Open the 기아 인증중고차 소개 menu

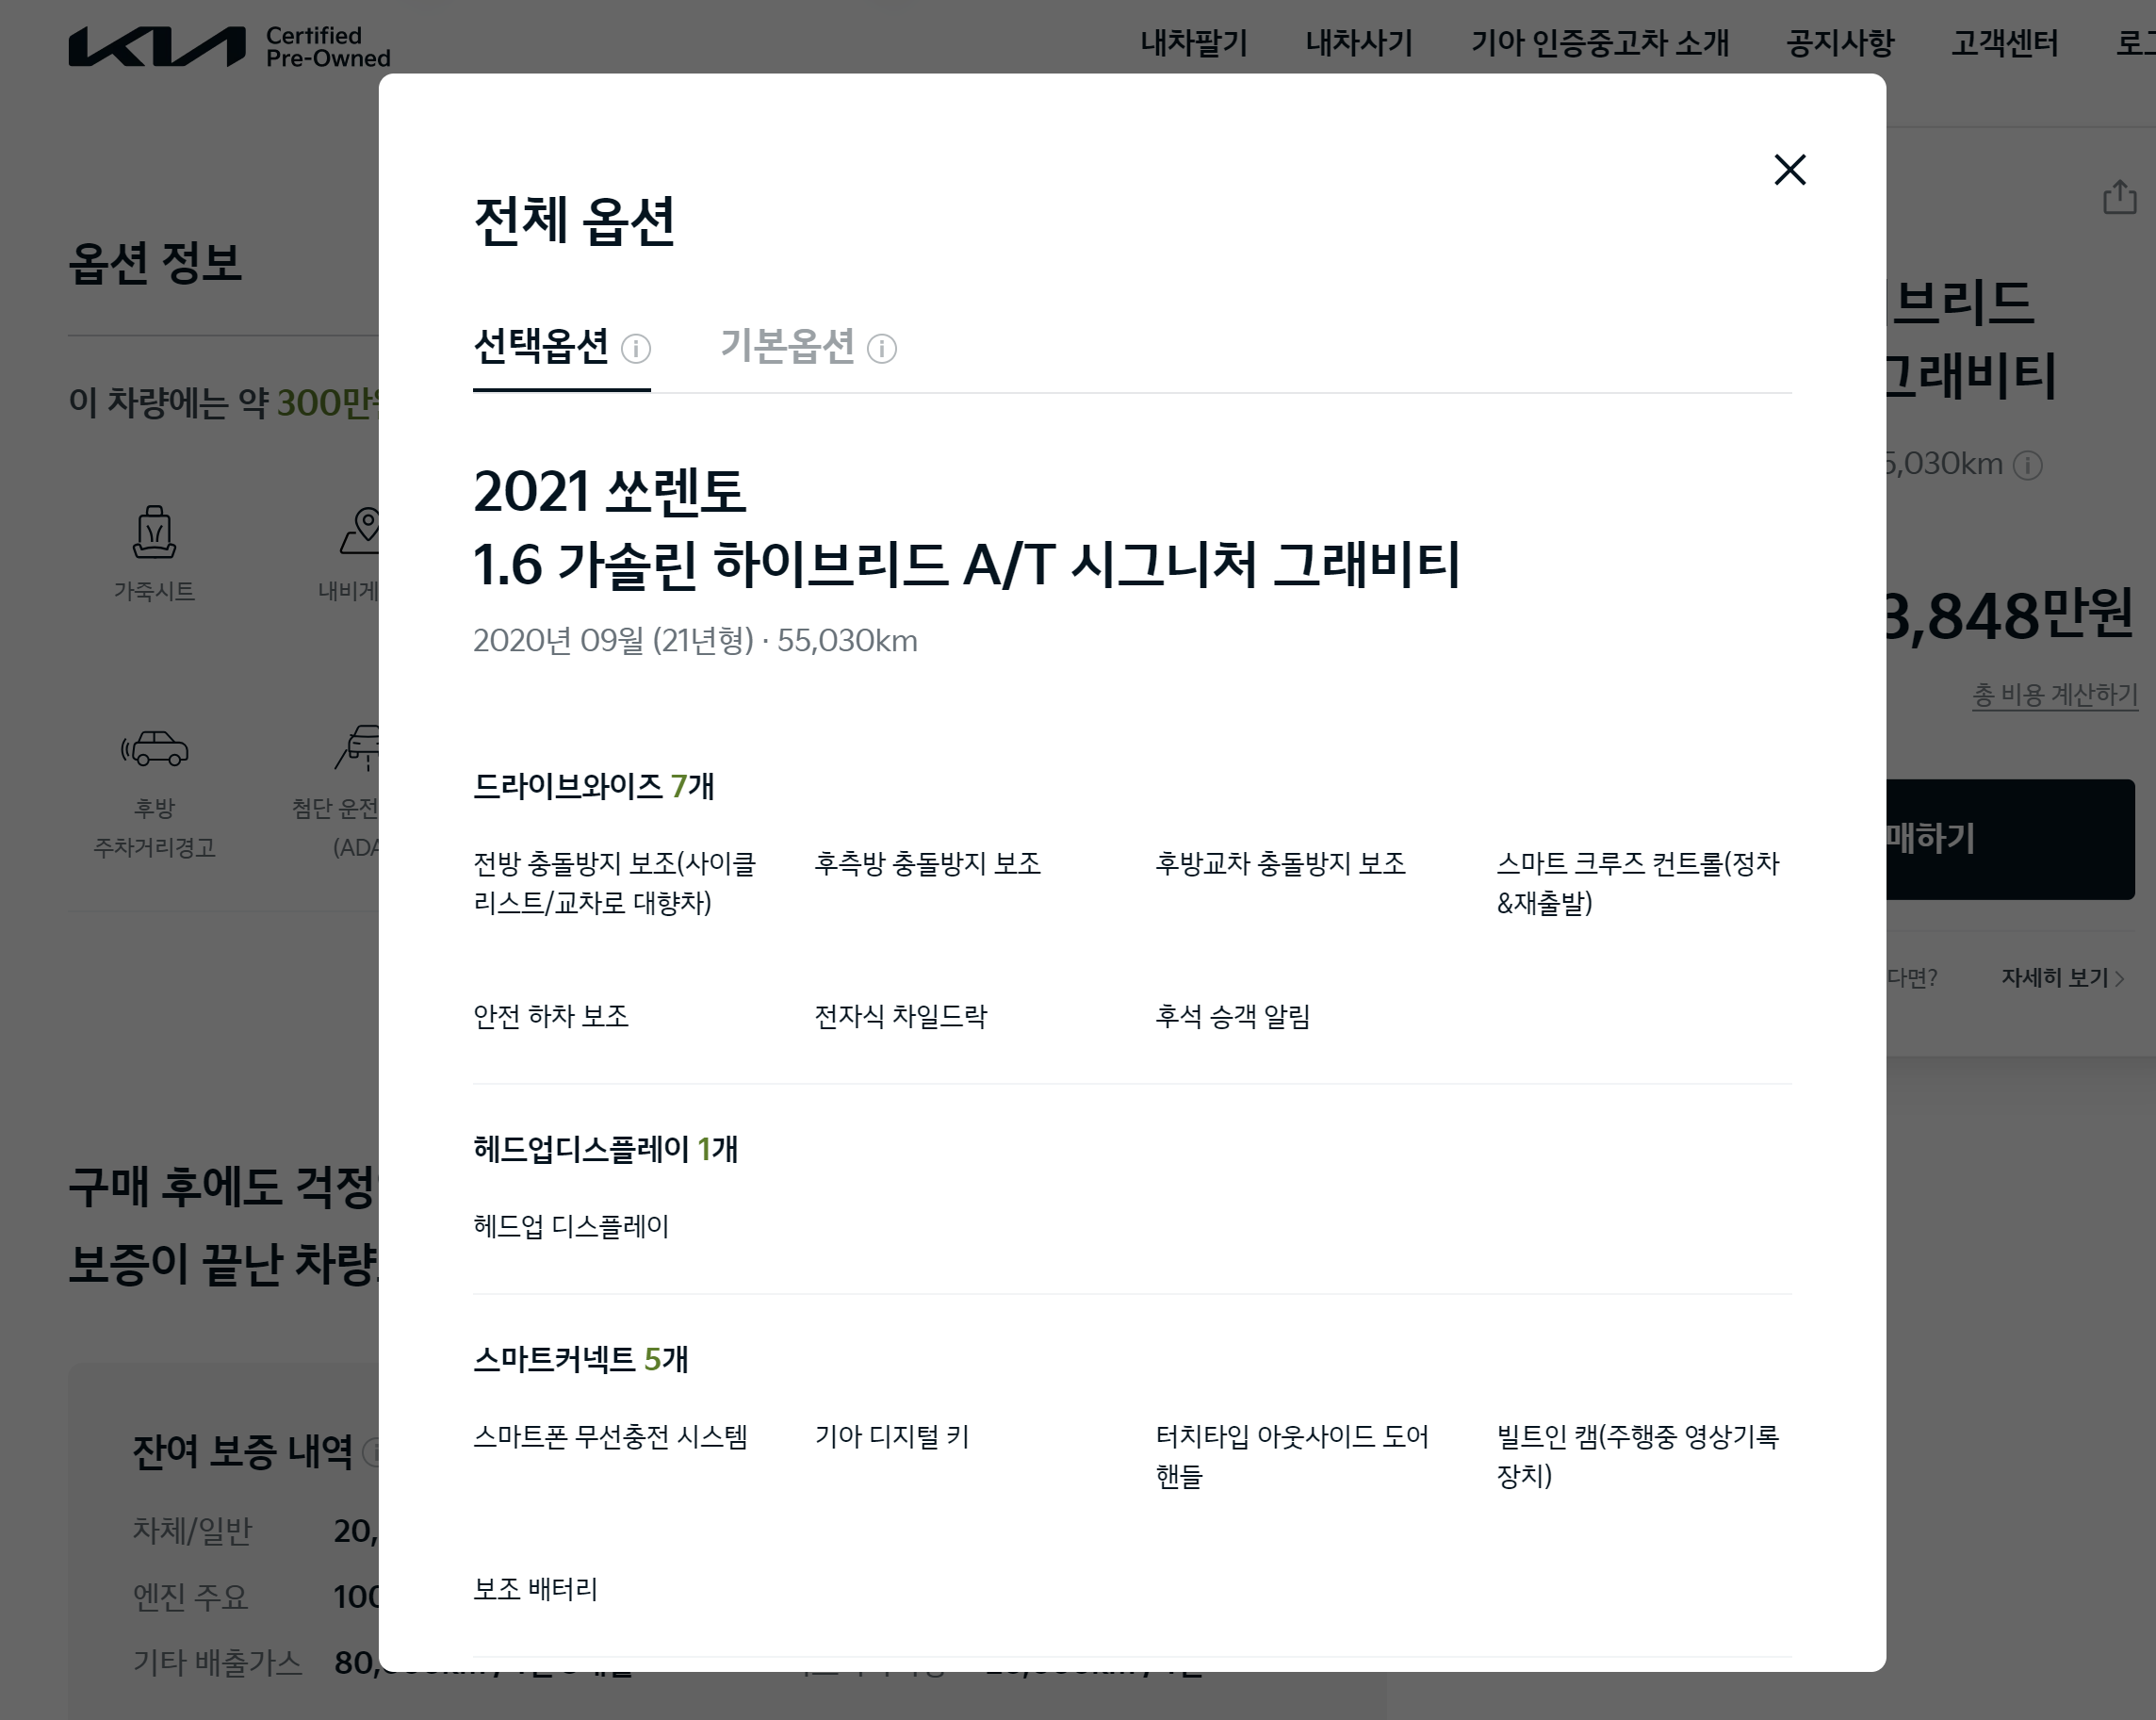(x=1599, y=43)
